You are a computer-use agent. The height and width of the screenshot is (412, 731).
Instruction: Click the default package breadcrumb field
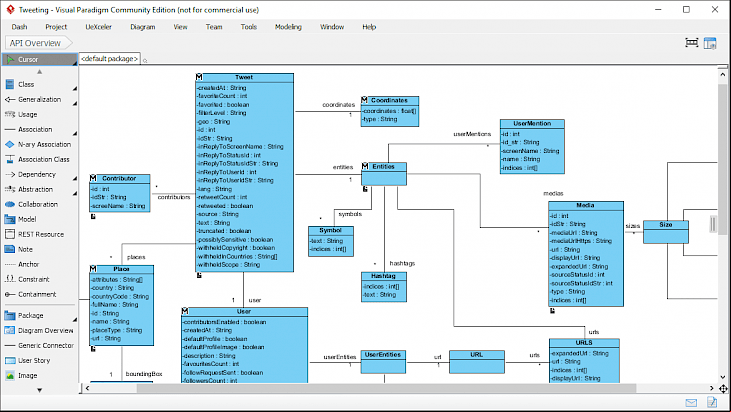(x=110, y=59)
